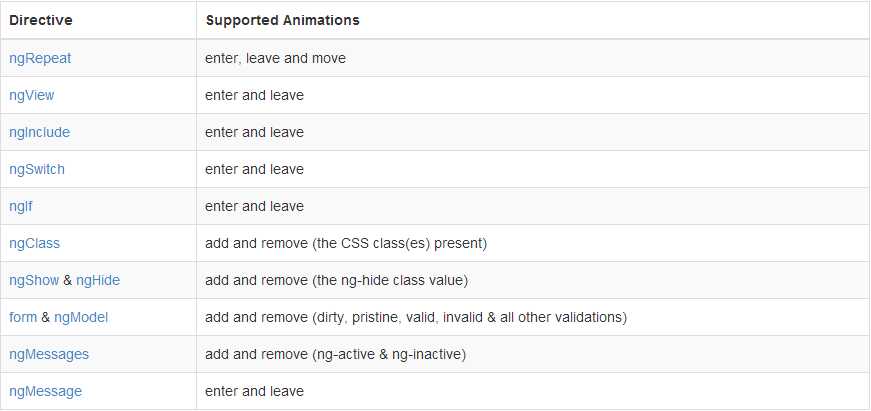871x411 pixels.
Task: Open the ngRepeat directive link
Action: pyautogui.click(x=40, y=58)
